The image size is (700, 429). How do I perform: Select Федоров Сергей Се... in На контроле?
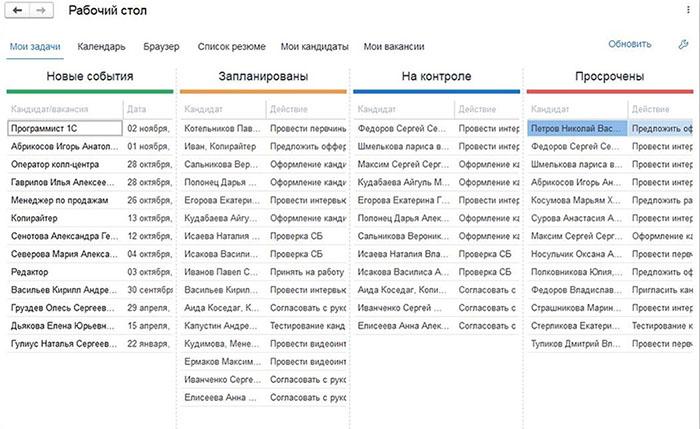click(437, 129)
